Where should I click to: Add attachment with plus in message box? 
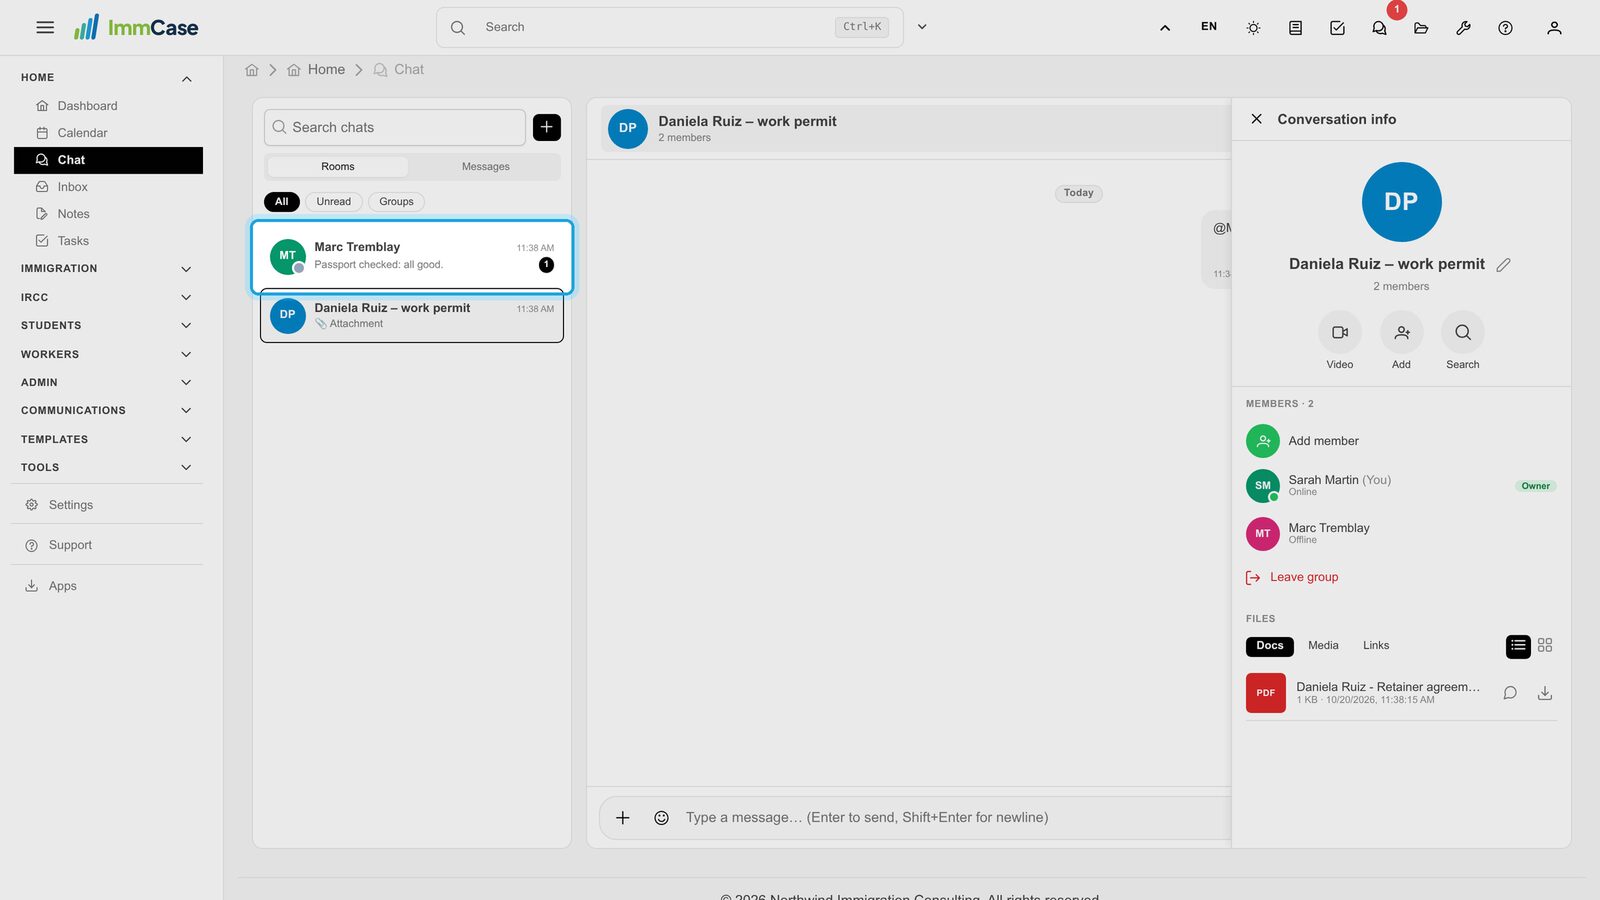[x=622, y=818]
